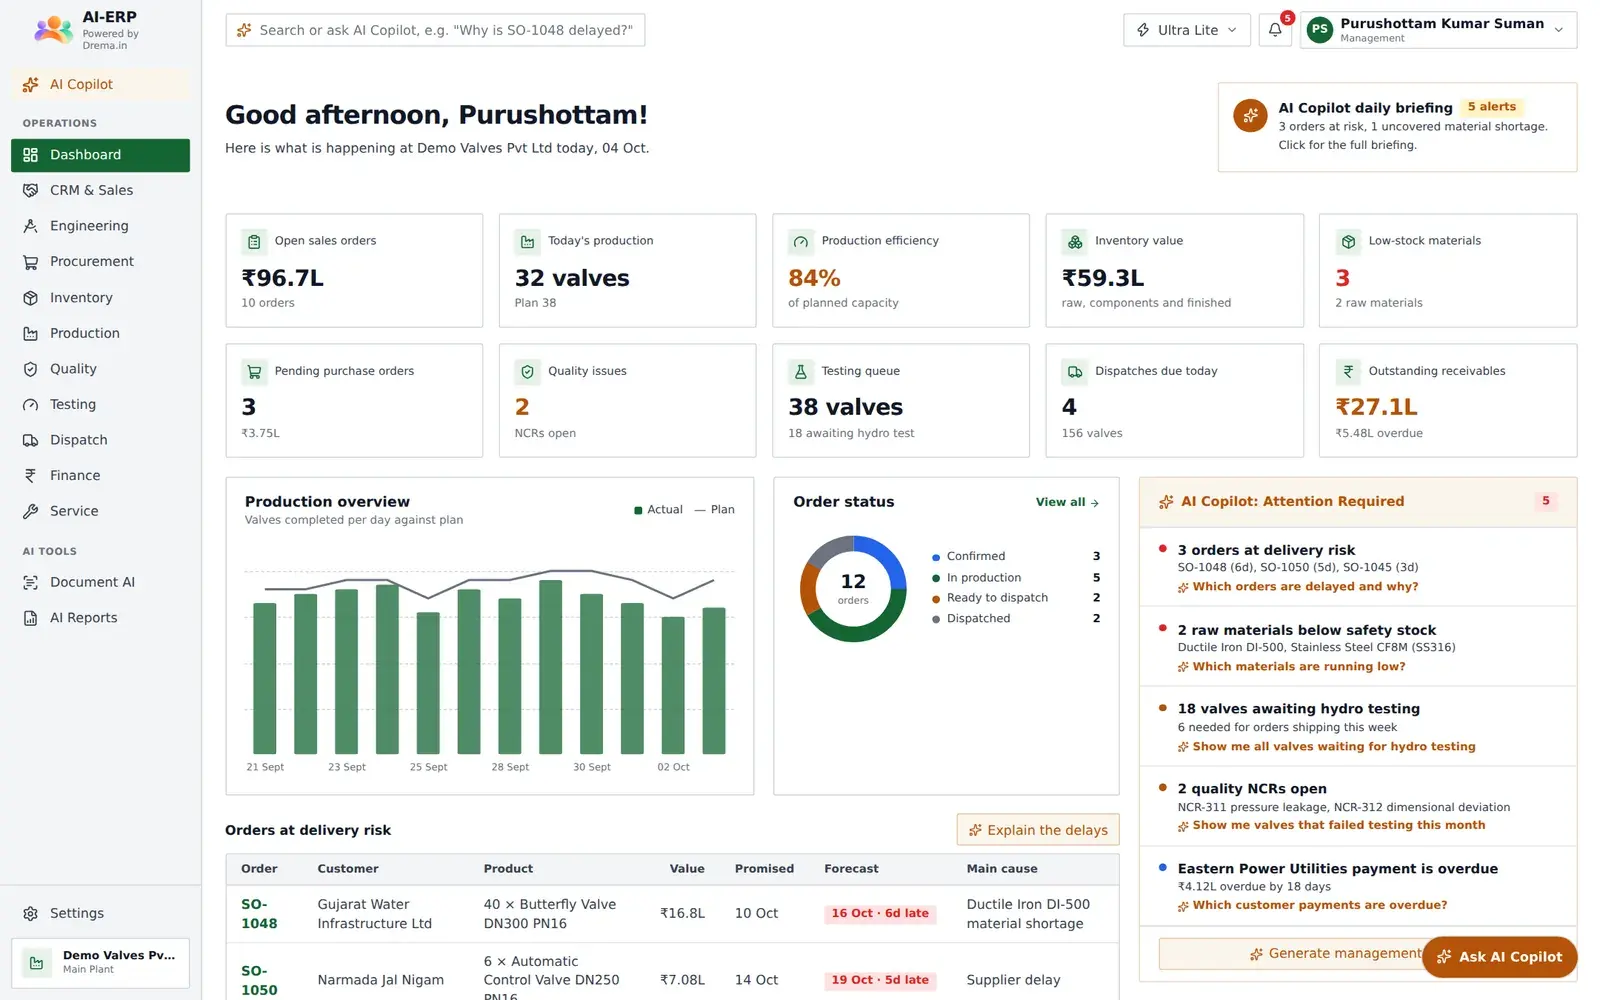Select Document AI under AI Tools
The image size is (1600, 1000).
click(x=100, y=582)
